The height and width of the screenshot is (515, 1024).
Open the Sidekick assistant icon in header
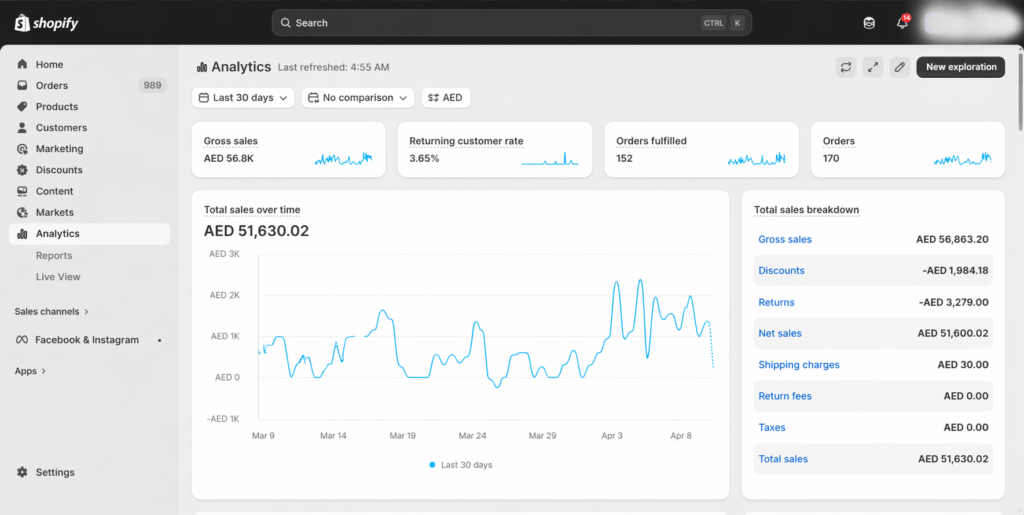(x=869, y=23)
